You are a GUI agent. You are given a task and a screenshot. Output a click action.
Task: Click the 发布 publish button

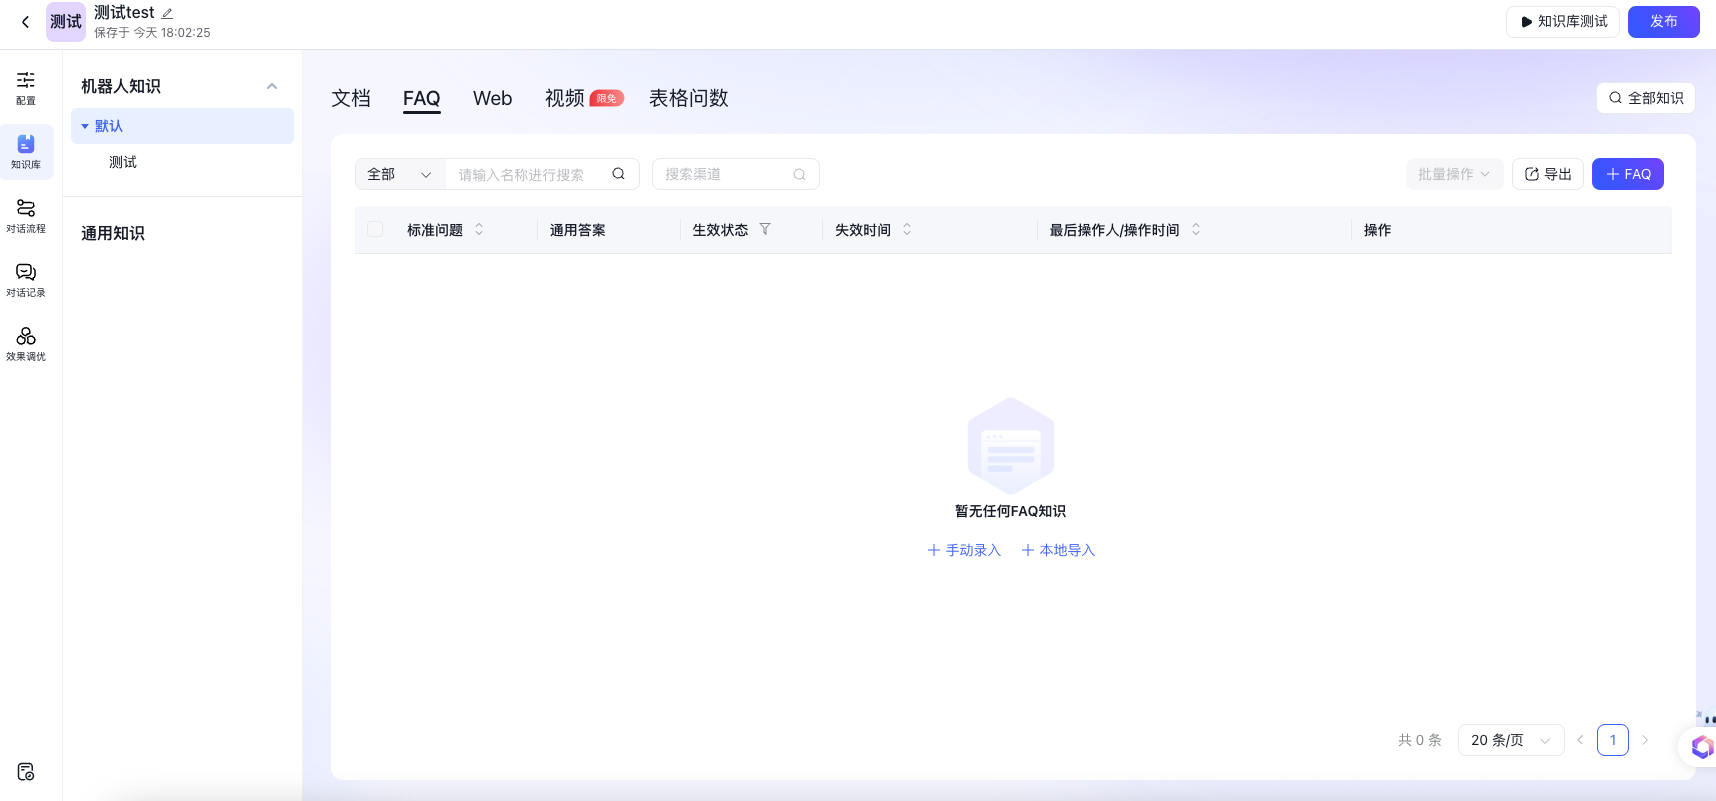(1664, 21)
